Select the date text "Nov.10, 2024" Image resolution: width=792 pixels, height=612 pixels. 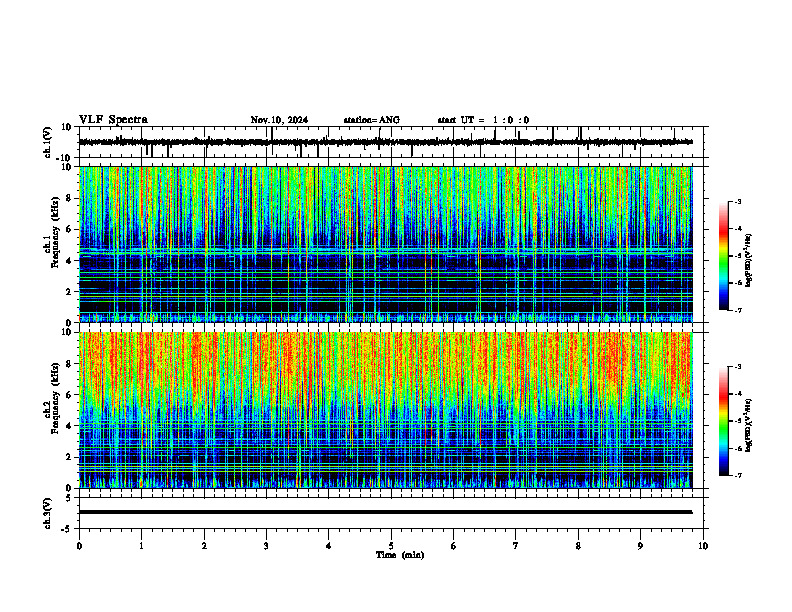click(279, 120)
